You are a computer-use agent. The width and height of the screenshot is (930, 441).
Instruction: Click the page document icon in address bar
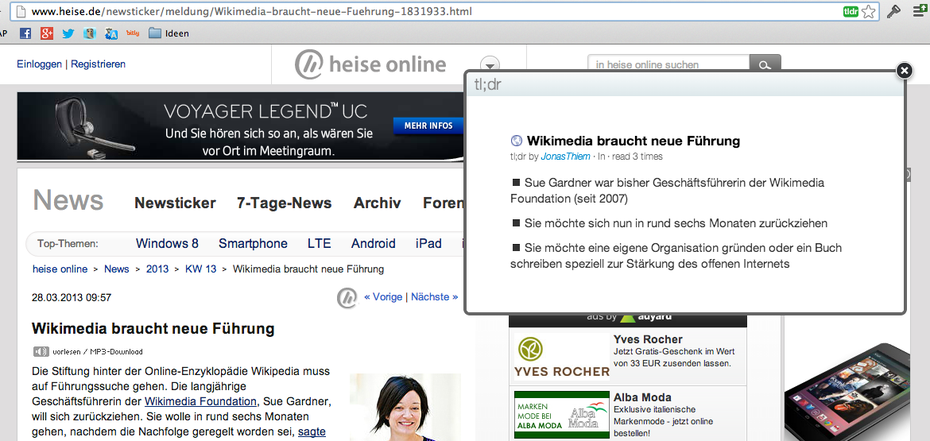click(x=21, y=11)
